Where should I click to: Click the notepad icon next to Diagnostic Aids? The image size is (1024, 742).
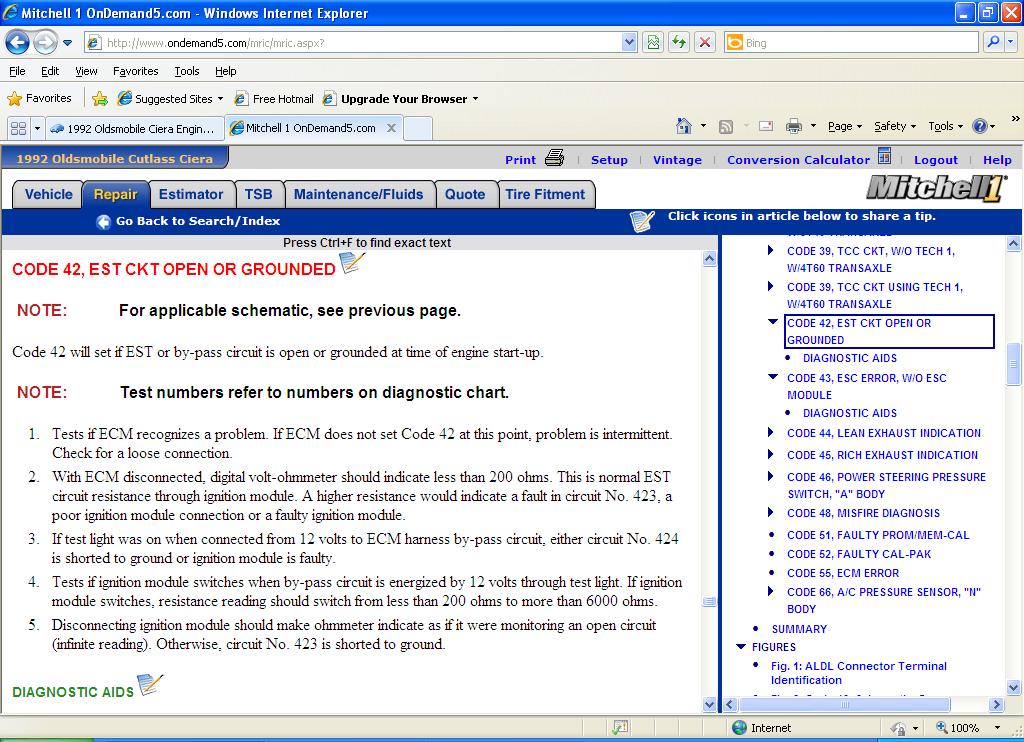click(x=150, y=685)
